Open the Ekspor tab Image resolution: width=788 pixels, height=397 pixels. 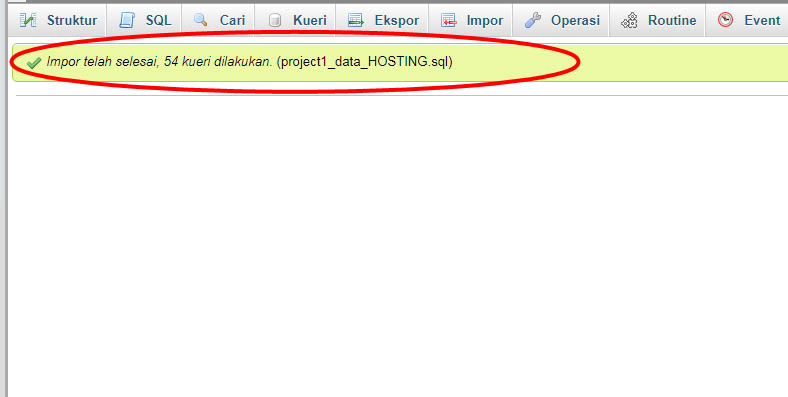pos(382,20)
